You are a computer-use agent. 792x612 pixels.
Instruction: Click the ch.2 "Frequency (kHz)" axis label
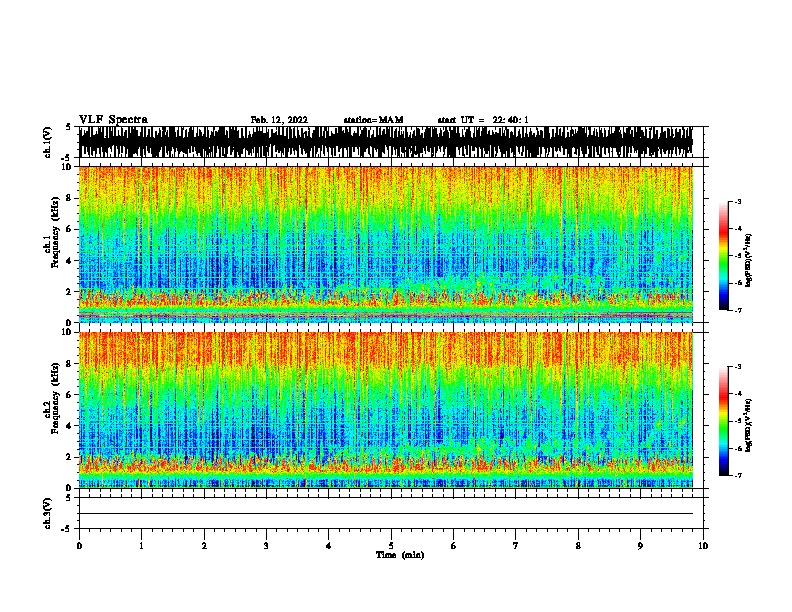55,398
